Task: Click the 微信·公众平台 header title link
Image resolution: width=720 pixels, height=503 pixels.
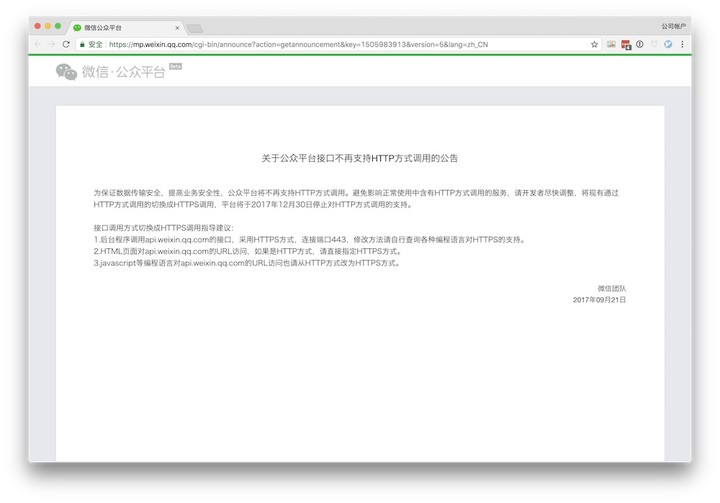Action: [x=123, y=72]
